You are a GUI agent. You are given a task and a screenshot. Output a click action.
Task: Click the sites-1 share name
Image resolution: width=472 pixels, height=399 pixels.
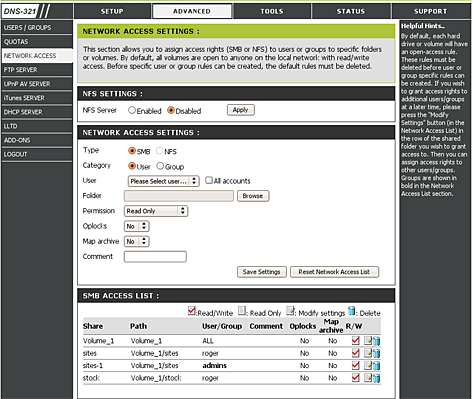(93, 366)
